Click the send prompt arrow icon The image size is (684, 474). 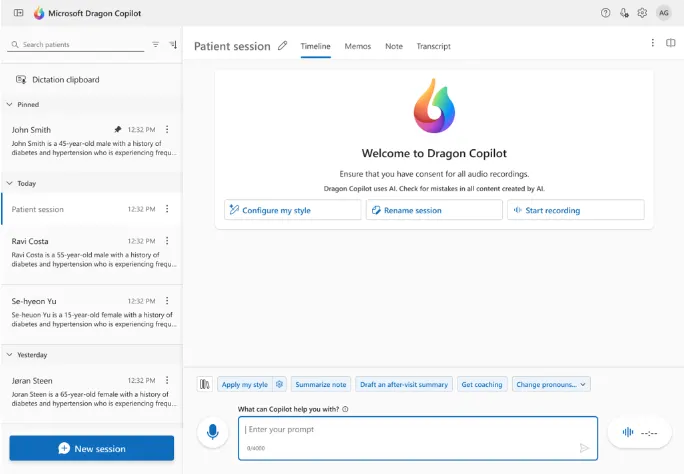[584, 448]
